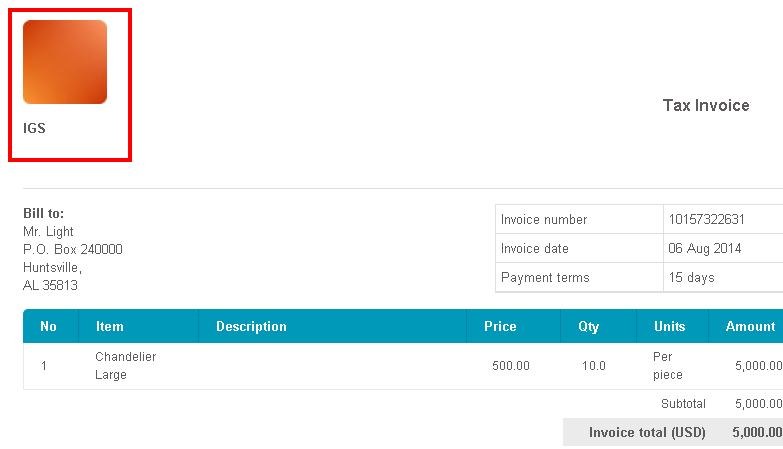This screenshot has height=449, width=783.
Task: Select the Mr. Light customer name
Action: (48, 231)
